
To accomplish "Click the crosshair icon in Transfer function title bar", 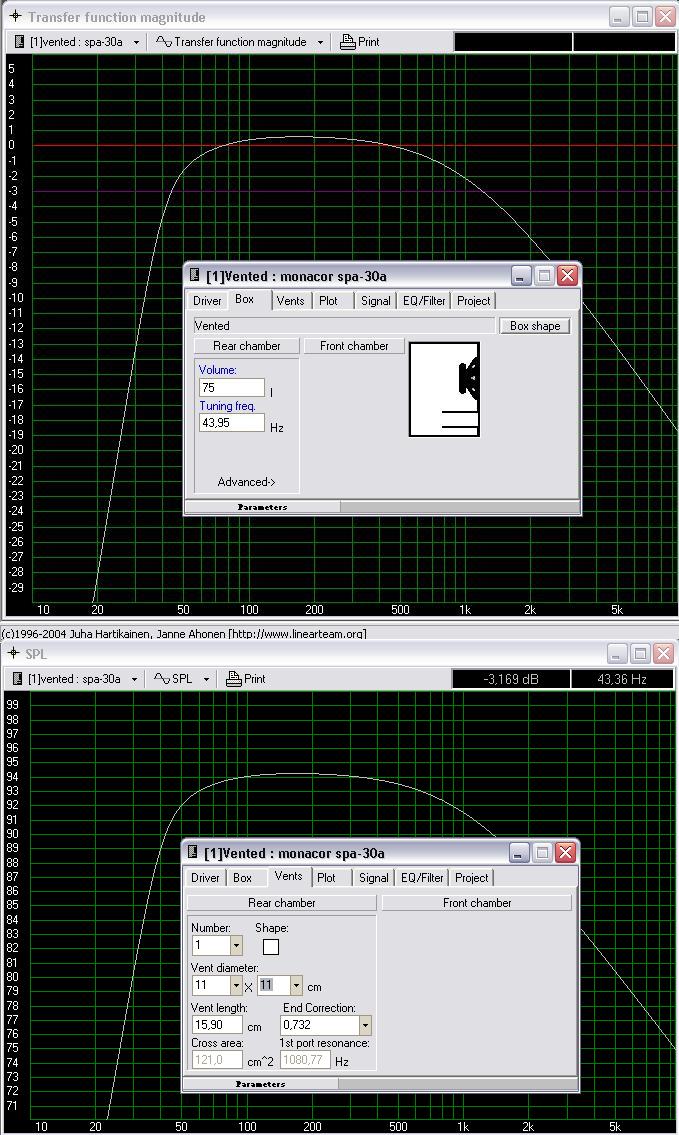I will (x=15, y=16).
